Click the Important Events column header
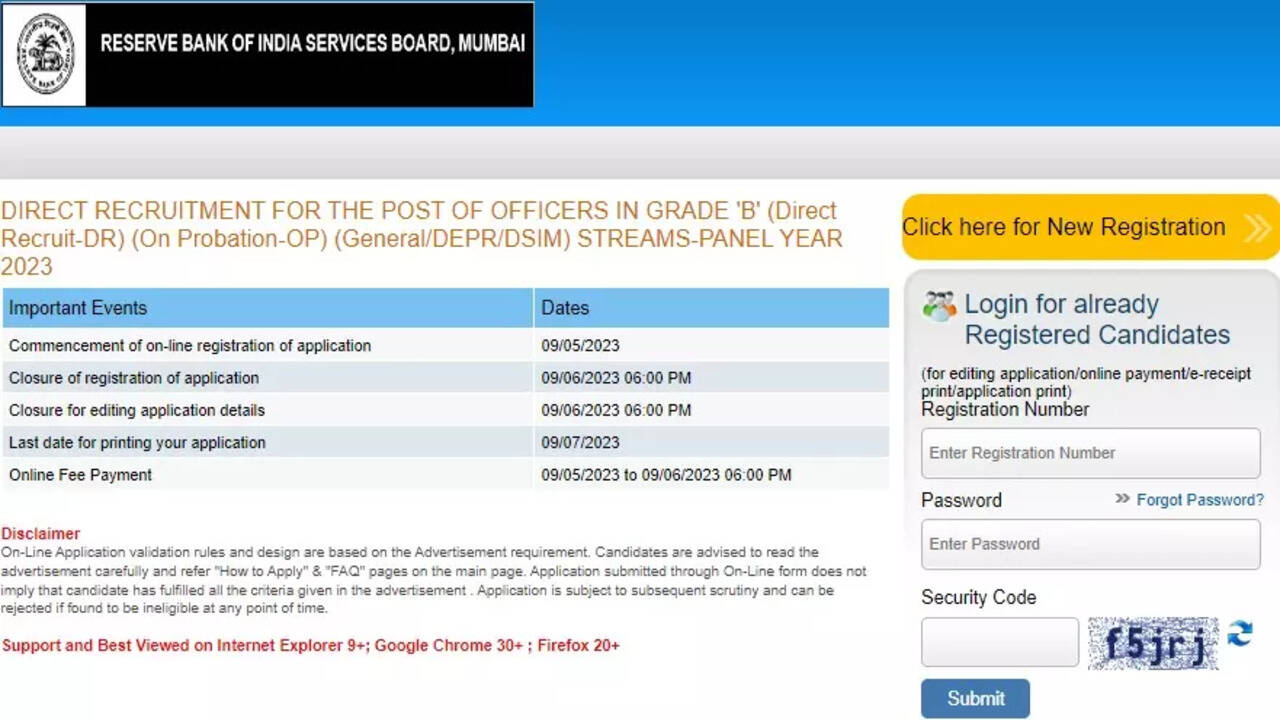This screenshot has width=1280, height=720. pos(78,308)
